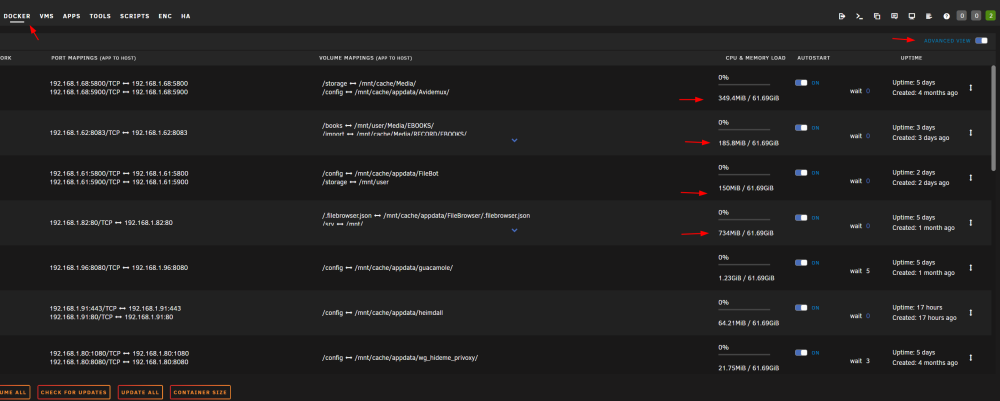Screen dimensions: 1000x401
Task: Click the reorder arrows on the wg_hideme_privoxy row
Action: click(971, 357)
